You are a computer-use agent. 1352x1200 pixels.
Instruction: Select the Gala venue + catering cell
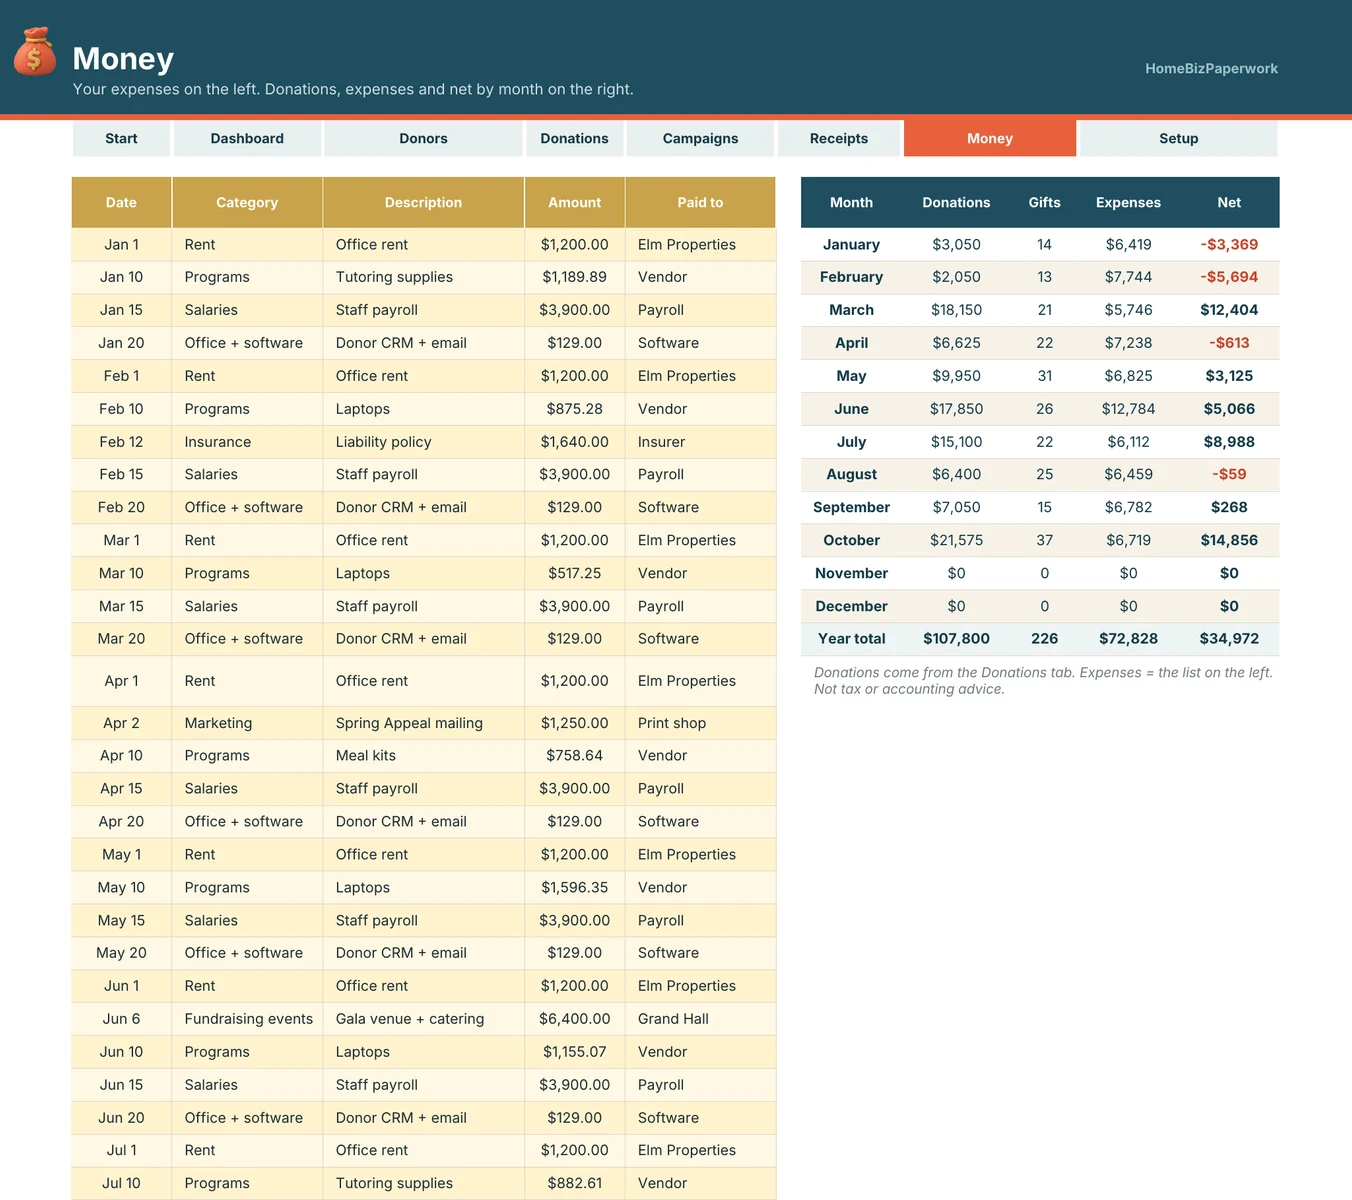(423, 1019)
